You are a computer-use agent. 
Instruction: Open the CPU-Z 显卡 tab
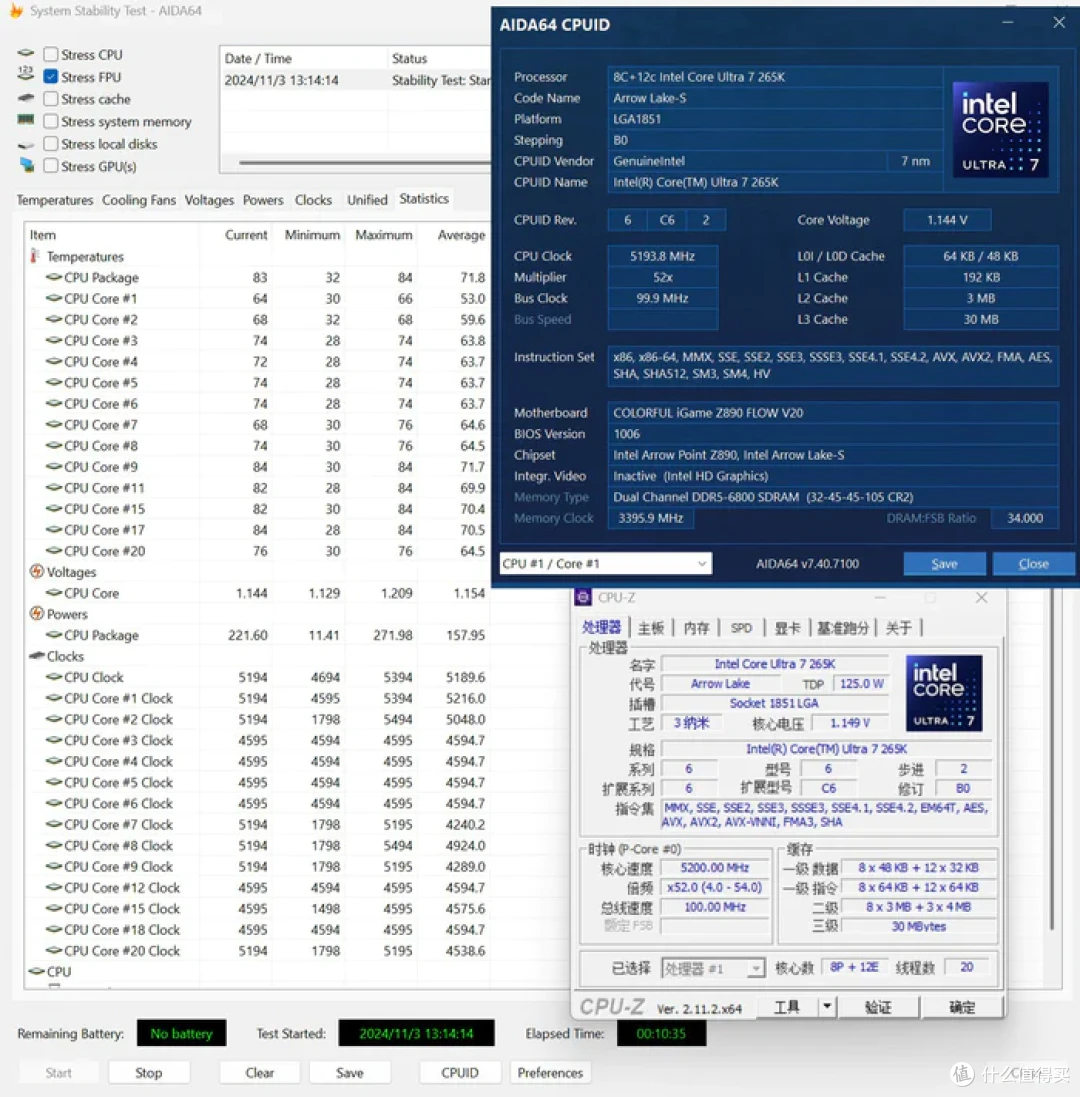(787, 628)
